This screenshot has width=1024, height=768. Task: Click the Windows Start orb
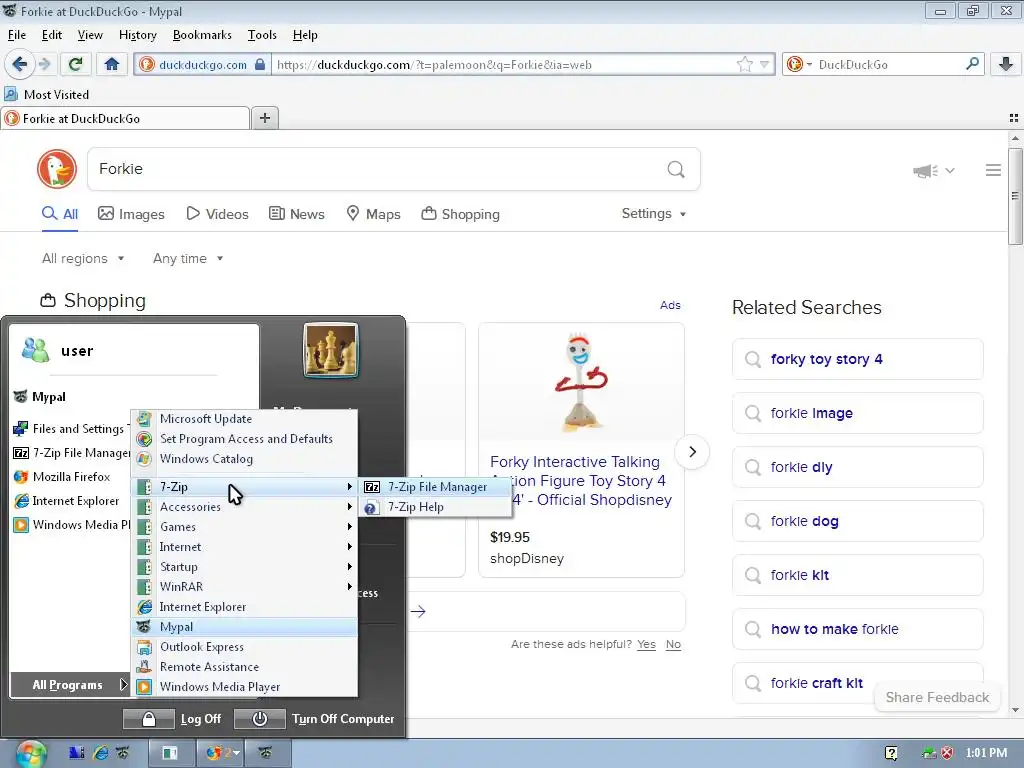(x=31, y=754)
